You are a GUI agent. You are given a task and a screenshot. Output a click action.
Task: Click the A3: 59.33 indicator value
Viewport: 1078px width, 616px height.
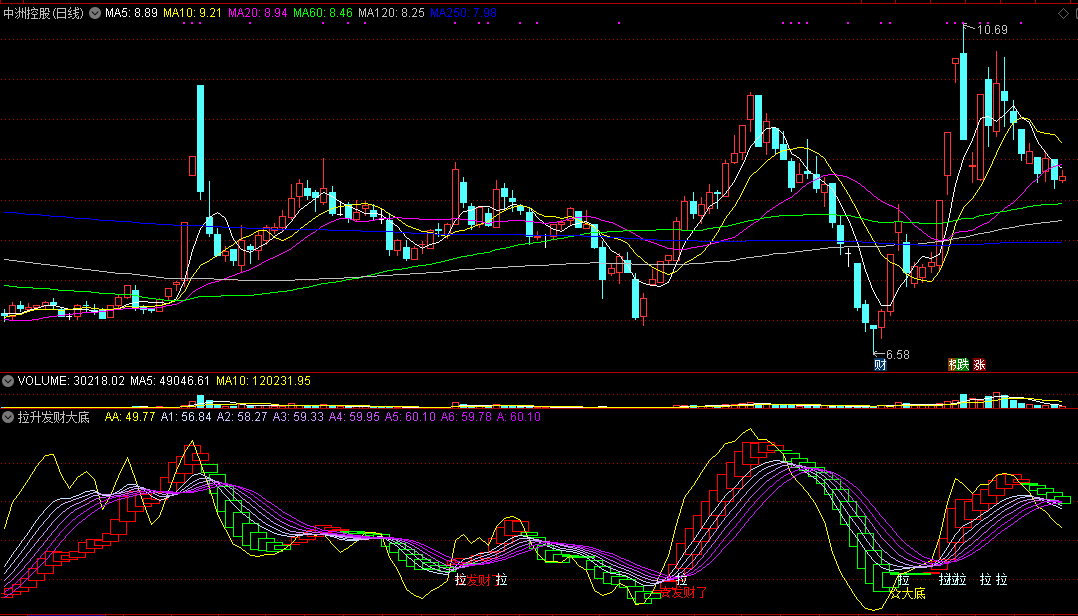[298, 417]
